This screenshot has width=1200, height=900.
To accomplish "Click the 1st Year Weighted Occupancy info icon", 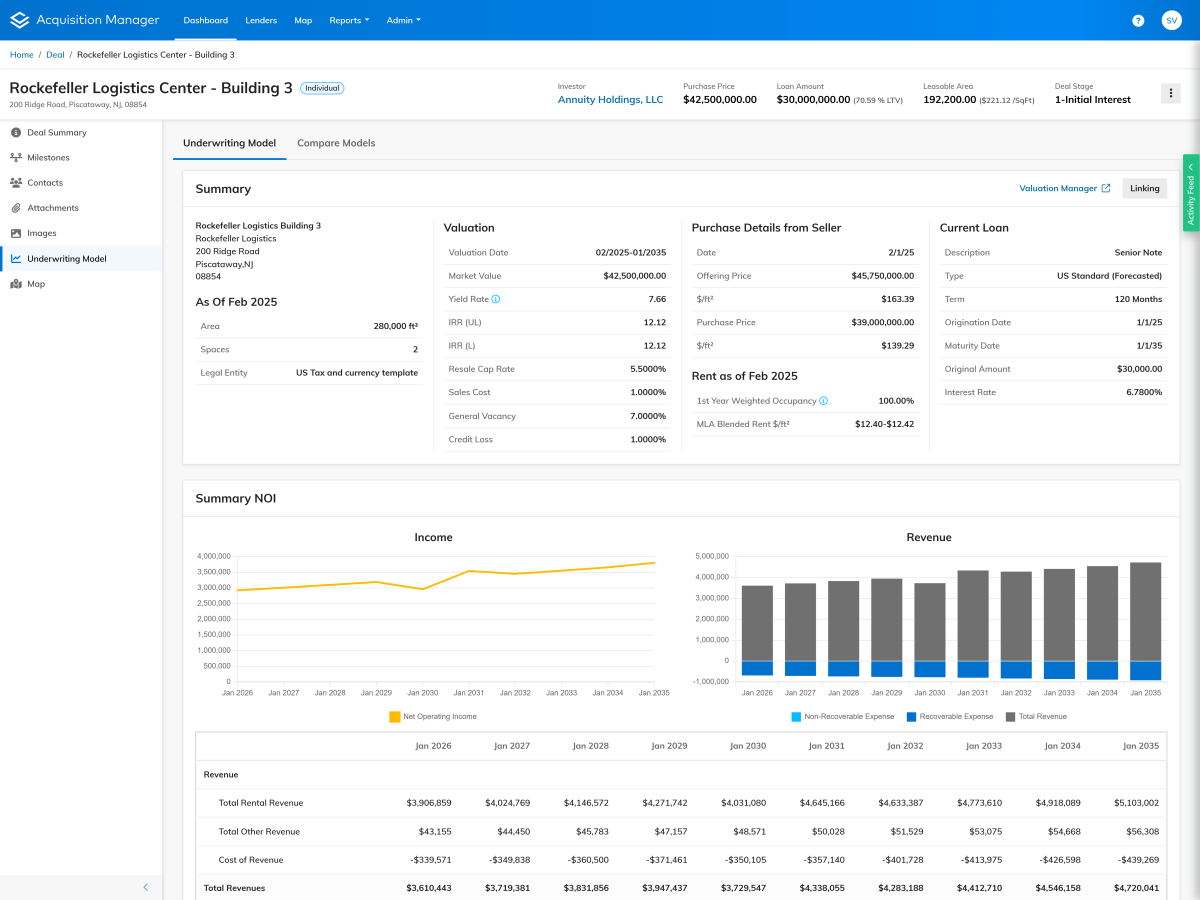I will [x=824, y=401].
